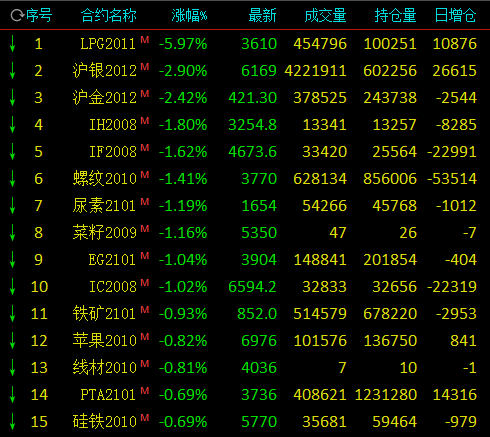Screen dimensions: 490x437
Task: Sort by the 成交量 column header
Action: (325, 15)
